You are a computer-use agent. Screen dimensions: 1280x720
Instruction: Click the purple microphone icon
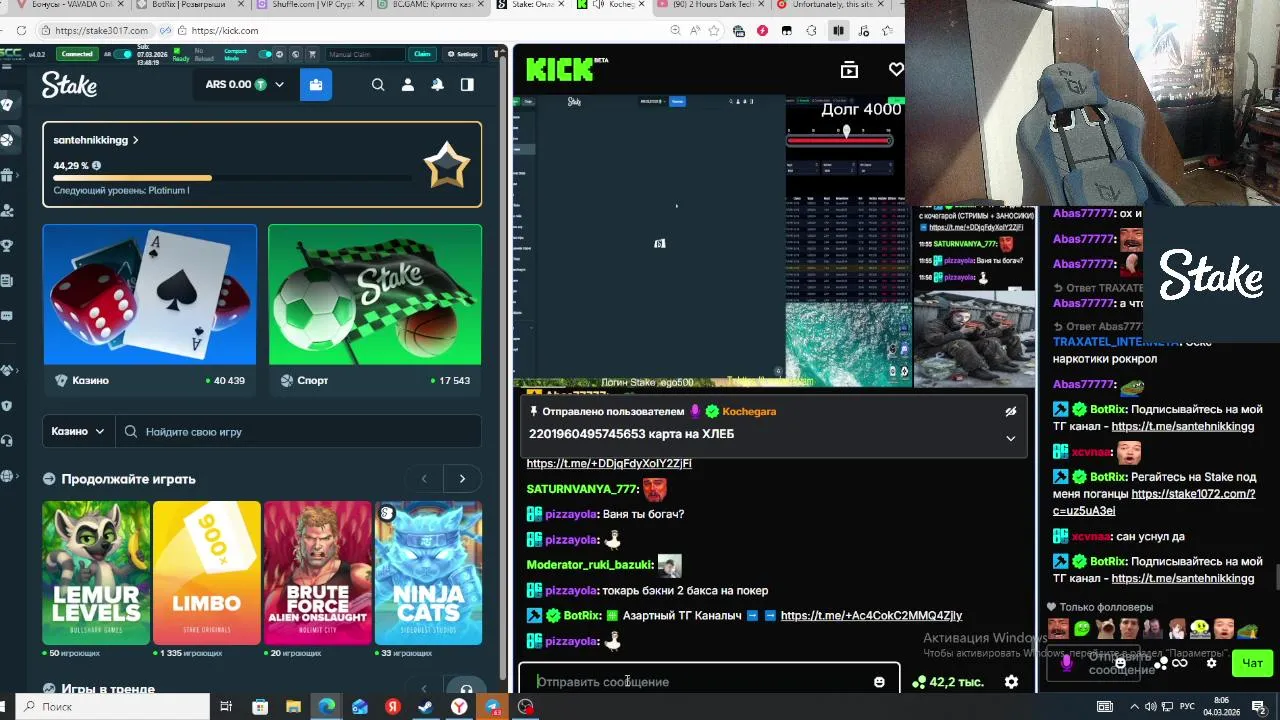point(1067,662)
